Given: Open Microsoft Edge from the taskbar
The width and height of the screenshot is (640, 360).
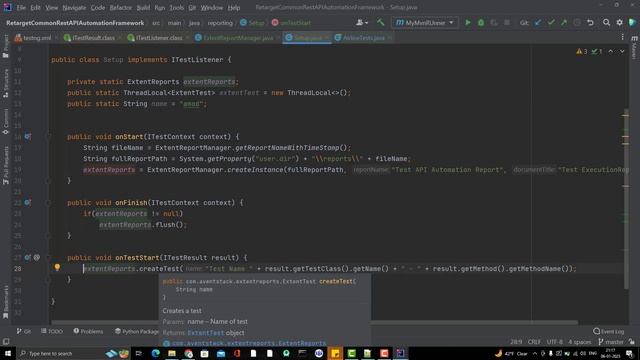Looking at the screenshot, I should pyautogui.click(x=156, y=353).
